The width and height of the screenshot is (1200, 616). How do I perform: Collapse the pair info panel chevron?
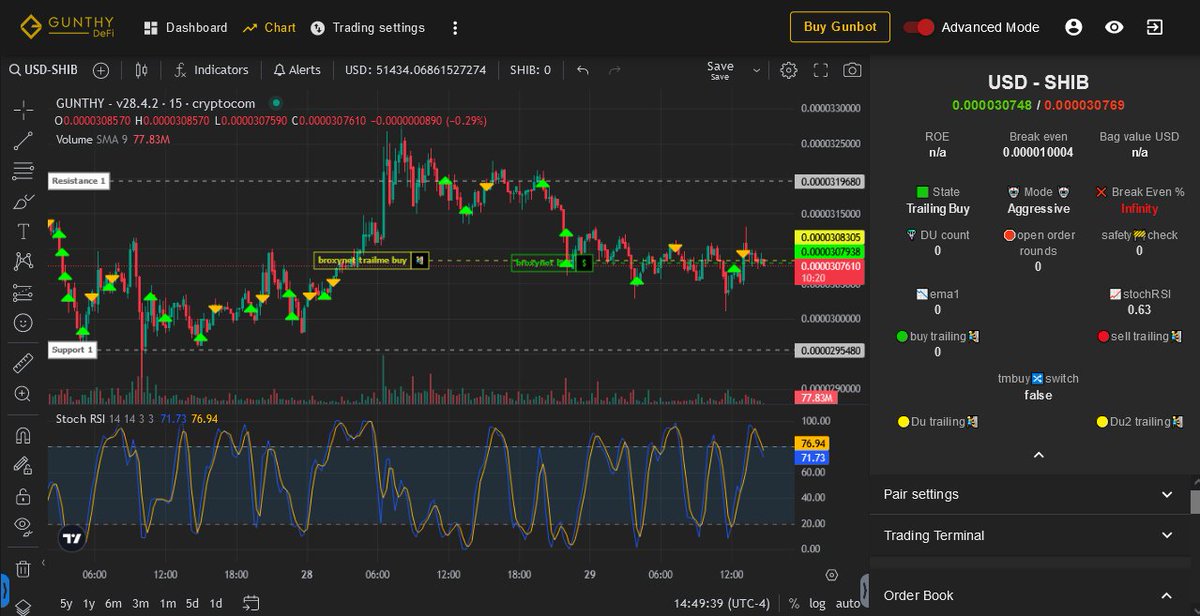(x=1038, y=455)
